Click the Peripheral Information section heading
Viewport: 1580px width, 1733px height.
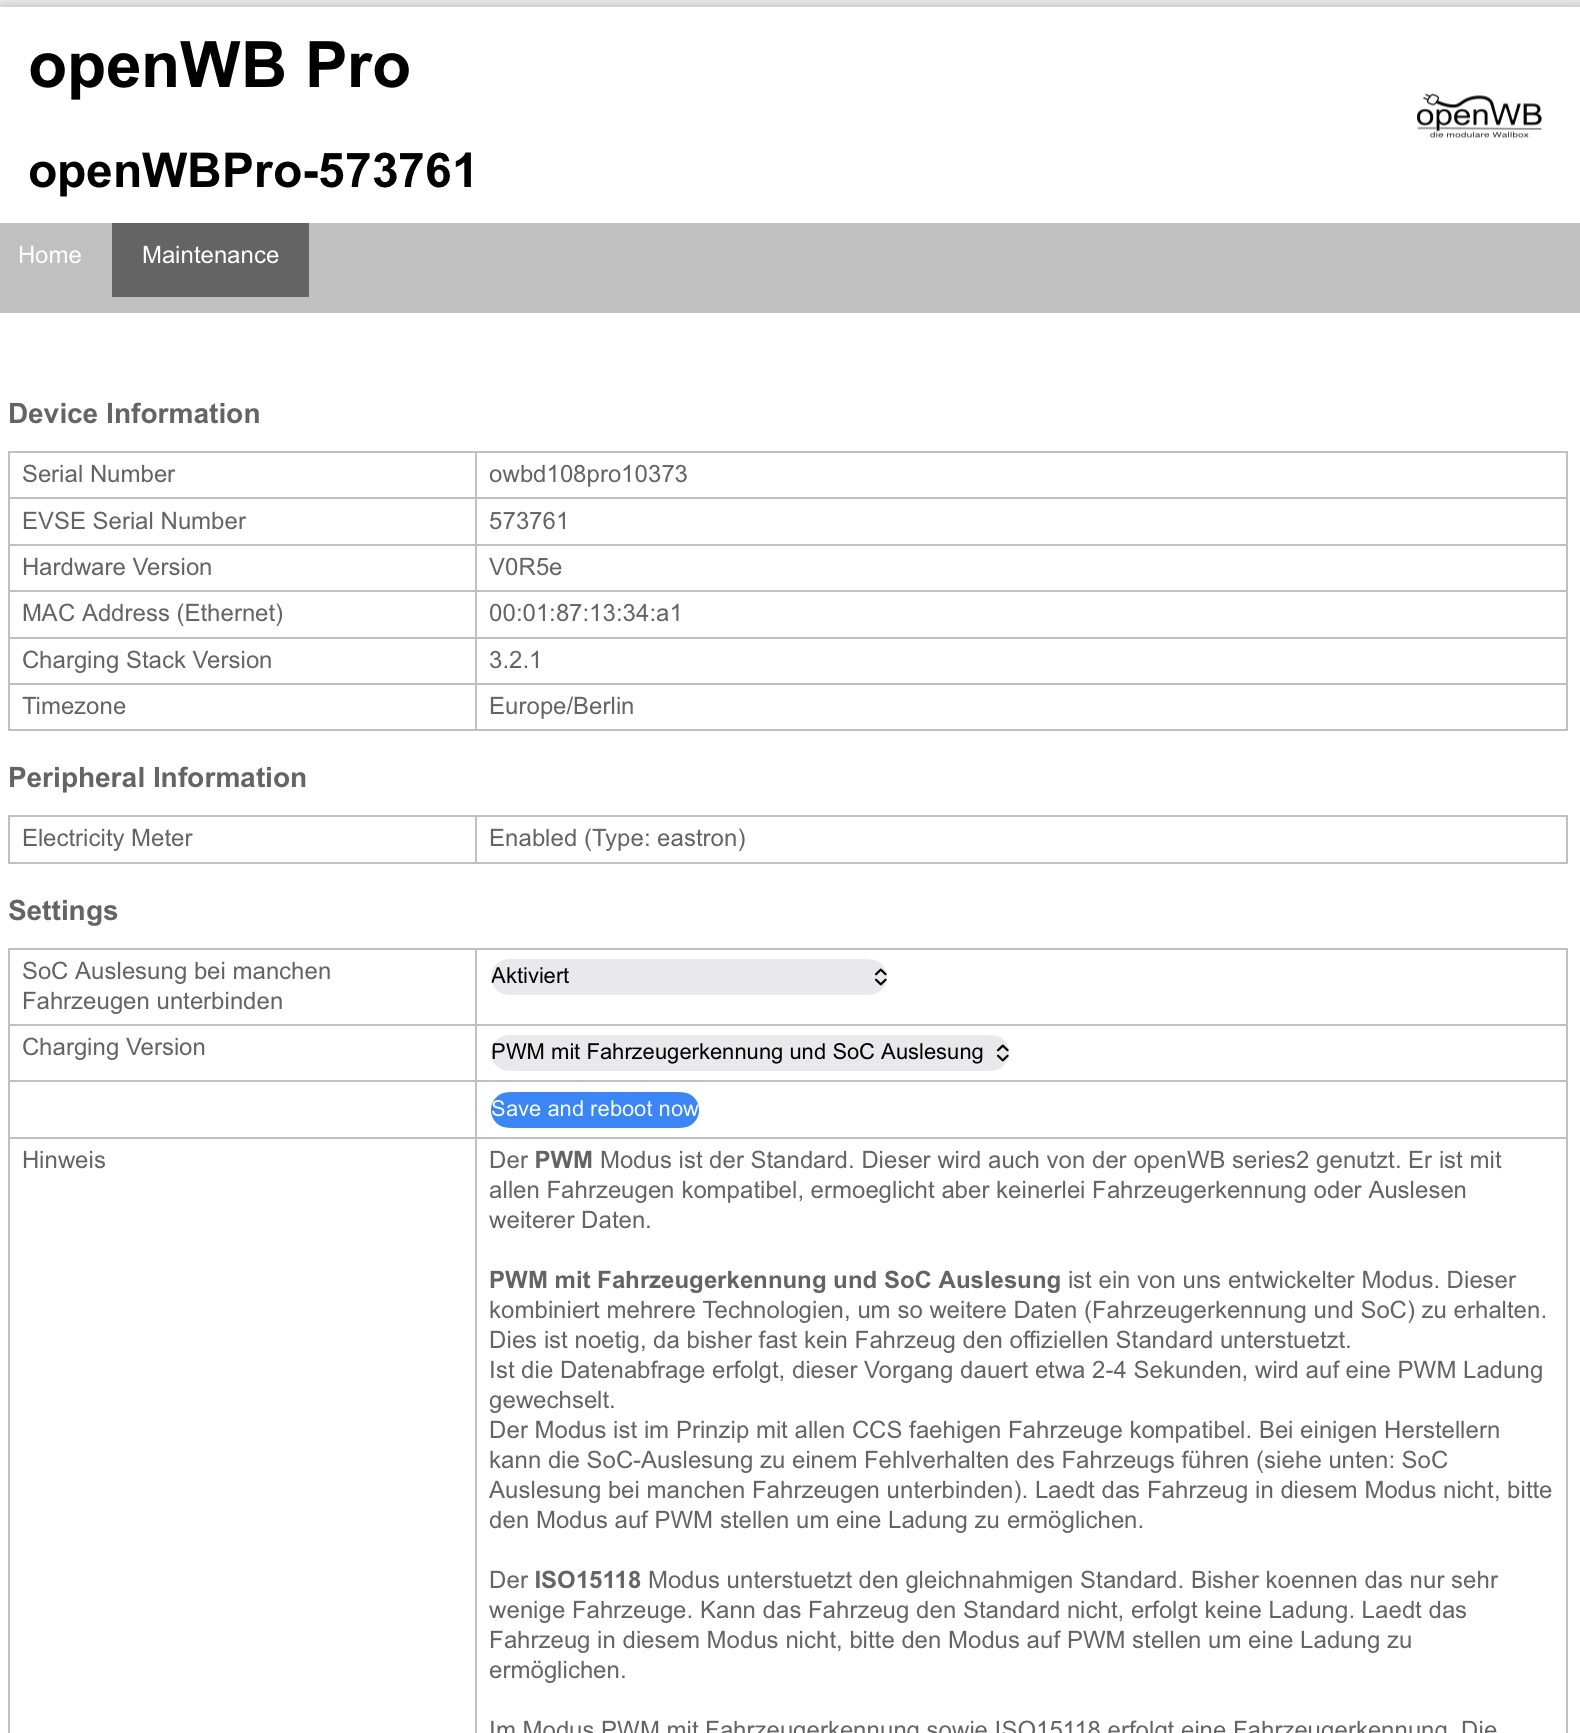pos(157,778)
